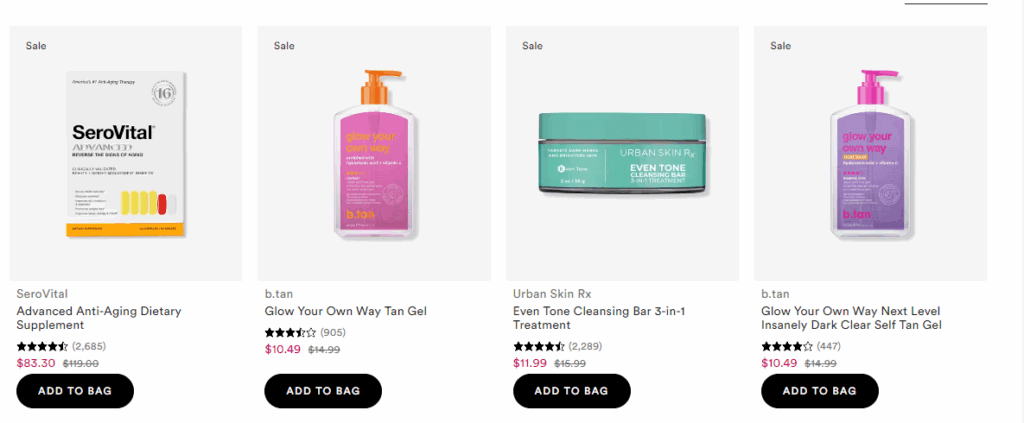Add Glow Your Own Way Tan Gel to bag
Viewport: 1024px width, 423px height.
coord(323,391)
